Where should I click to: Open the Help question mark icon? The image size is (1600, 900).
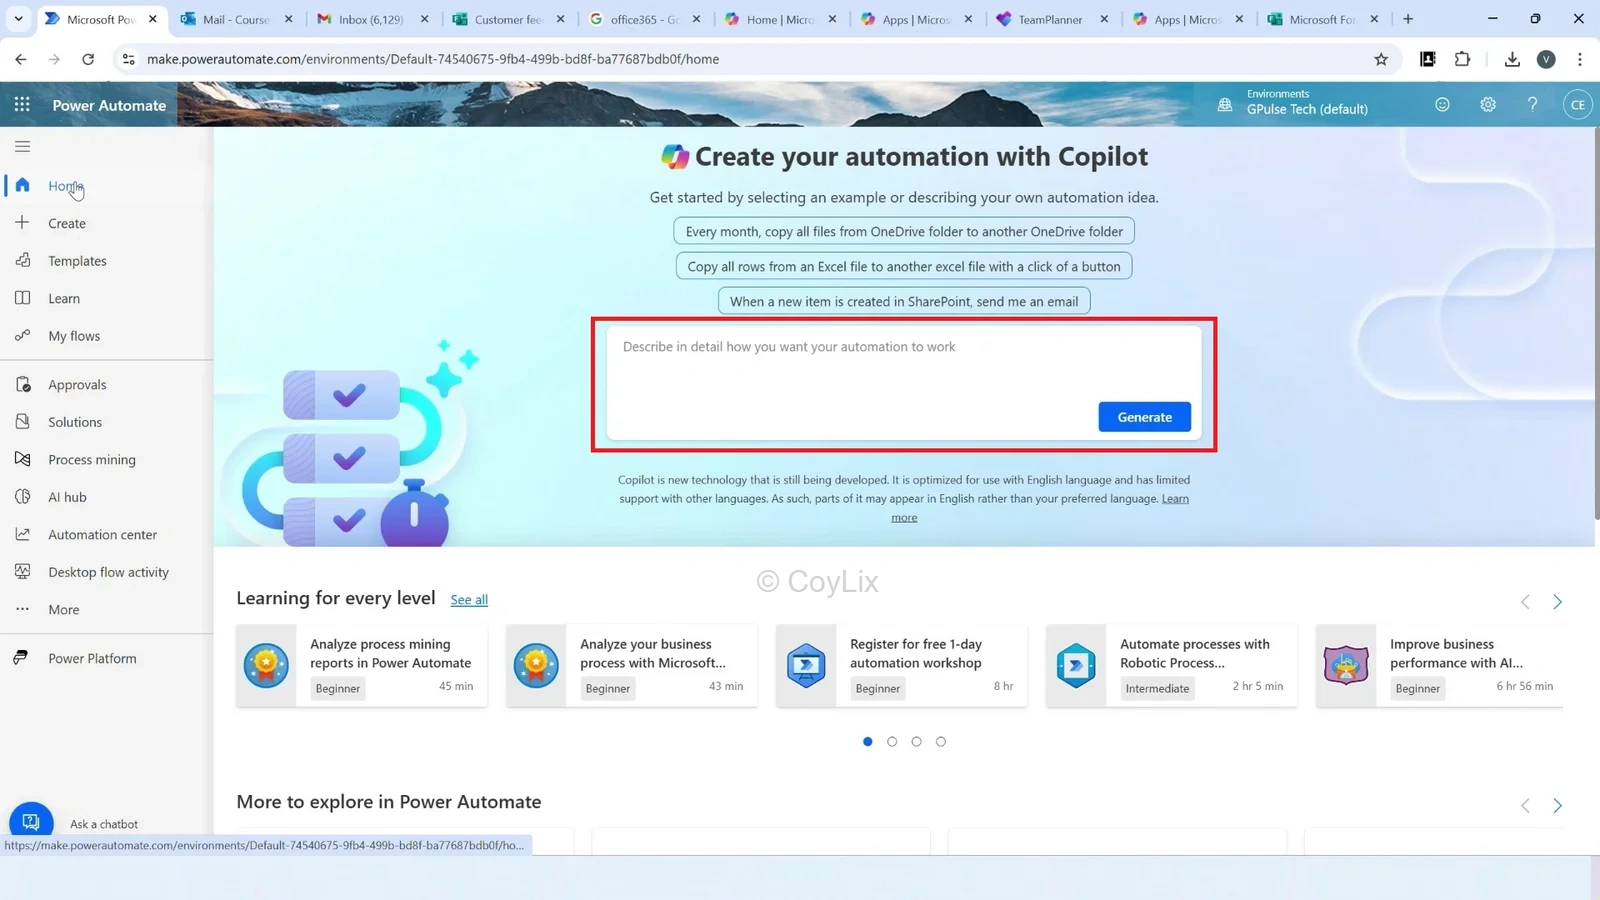1532,104
